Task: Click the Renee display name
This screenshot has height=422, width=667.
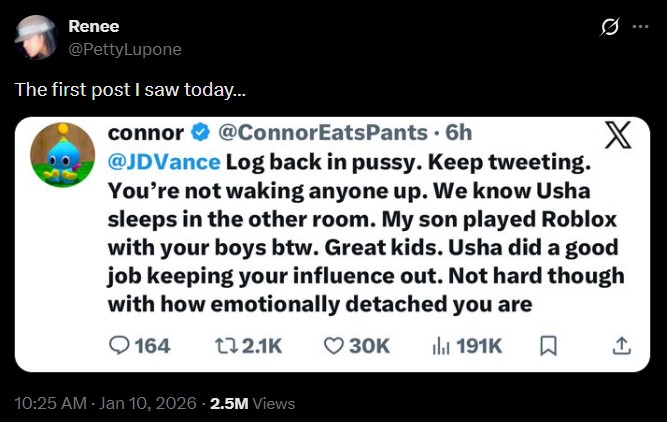Action: click(x=94, y=26)
